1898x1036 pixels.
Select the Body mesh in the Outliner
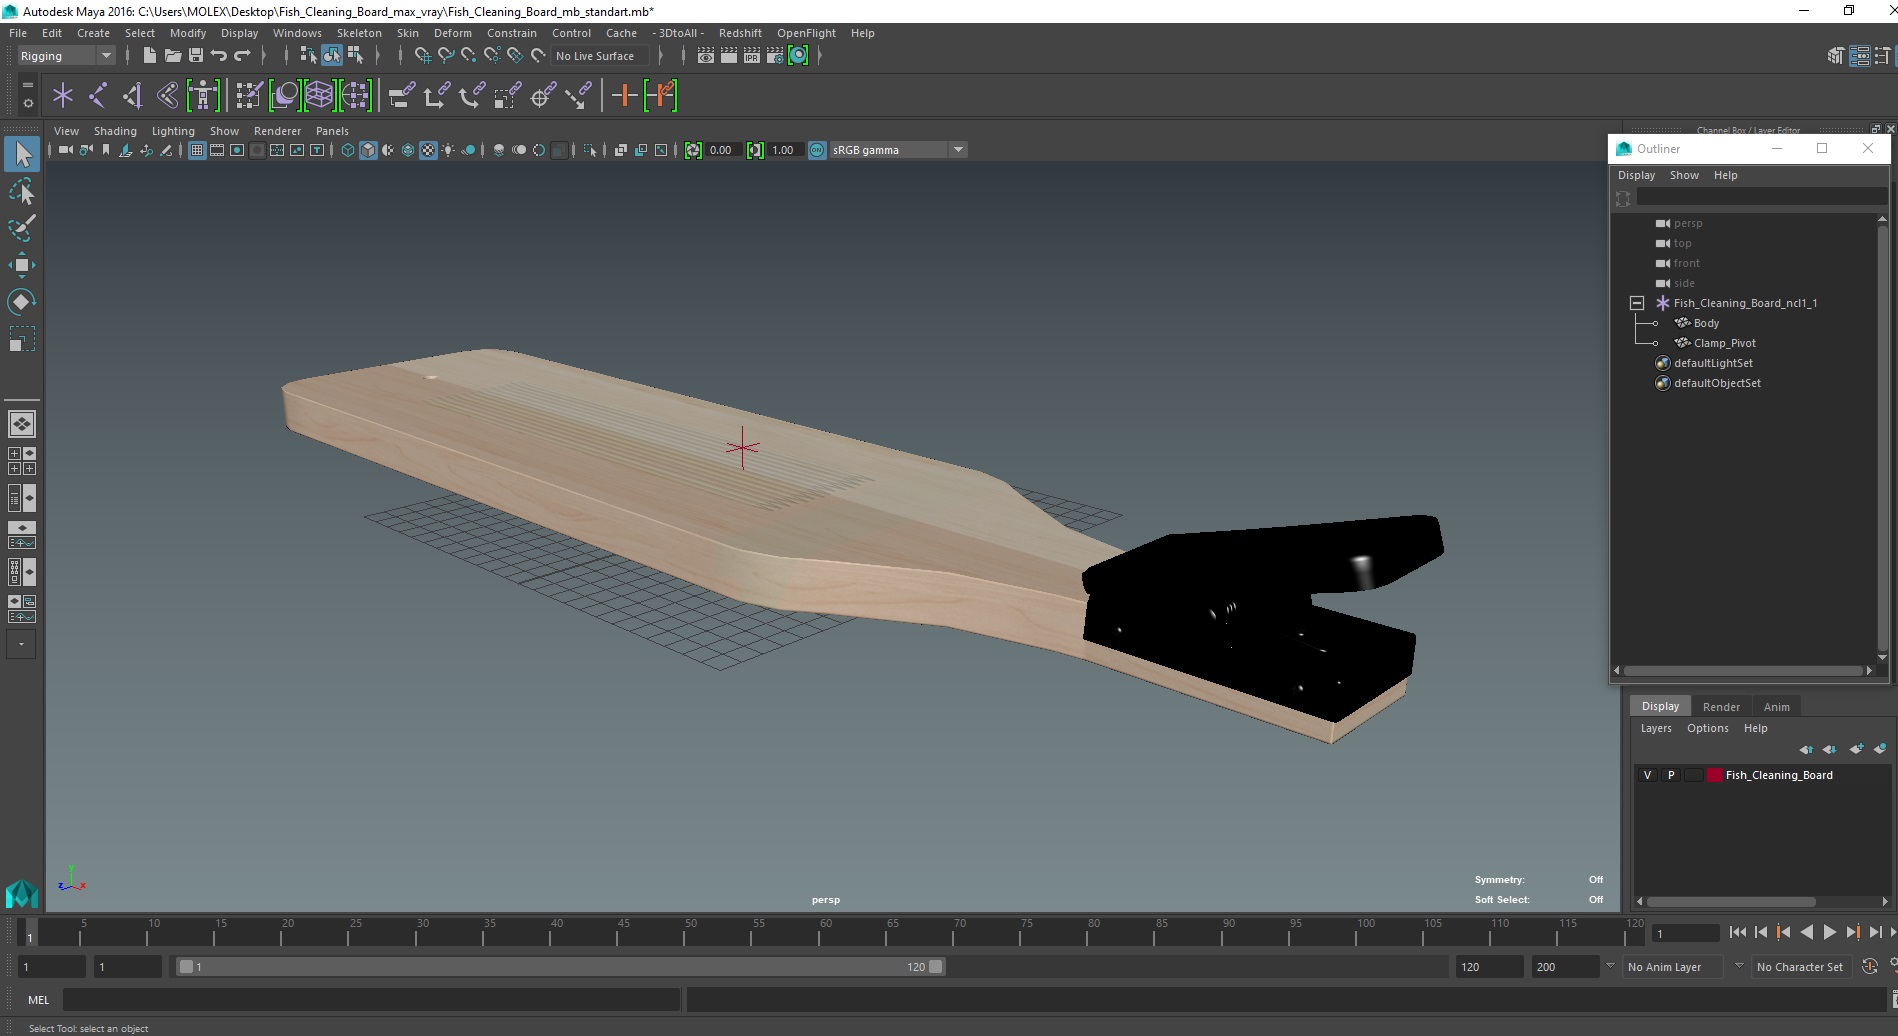click(1706, 323)
